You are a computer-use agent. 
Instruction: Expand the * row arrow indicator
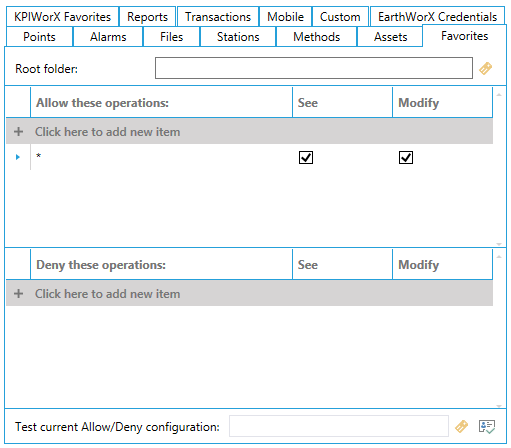18,157
